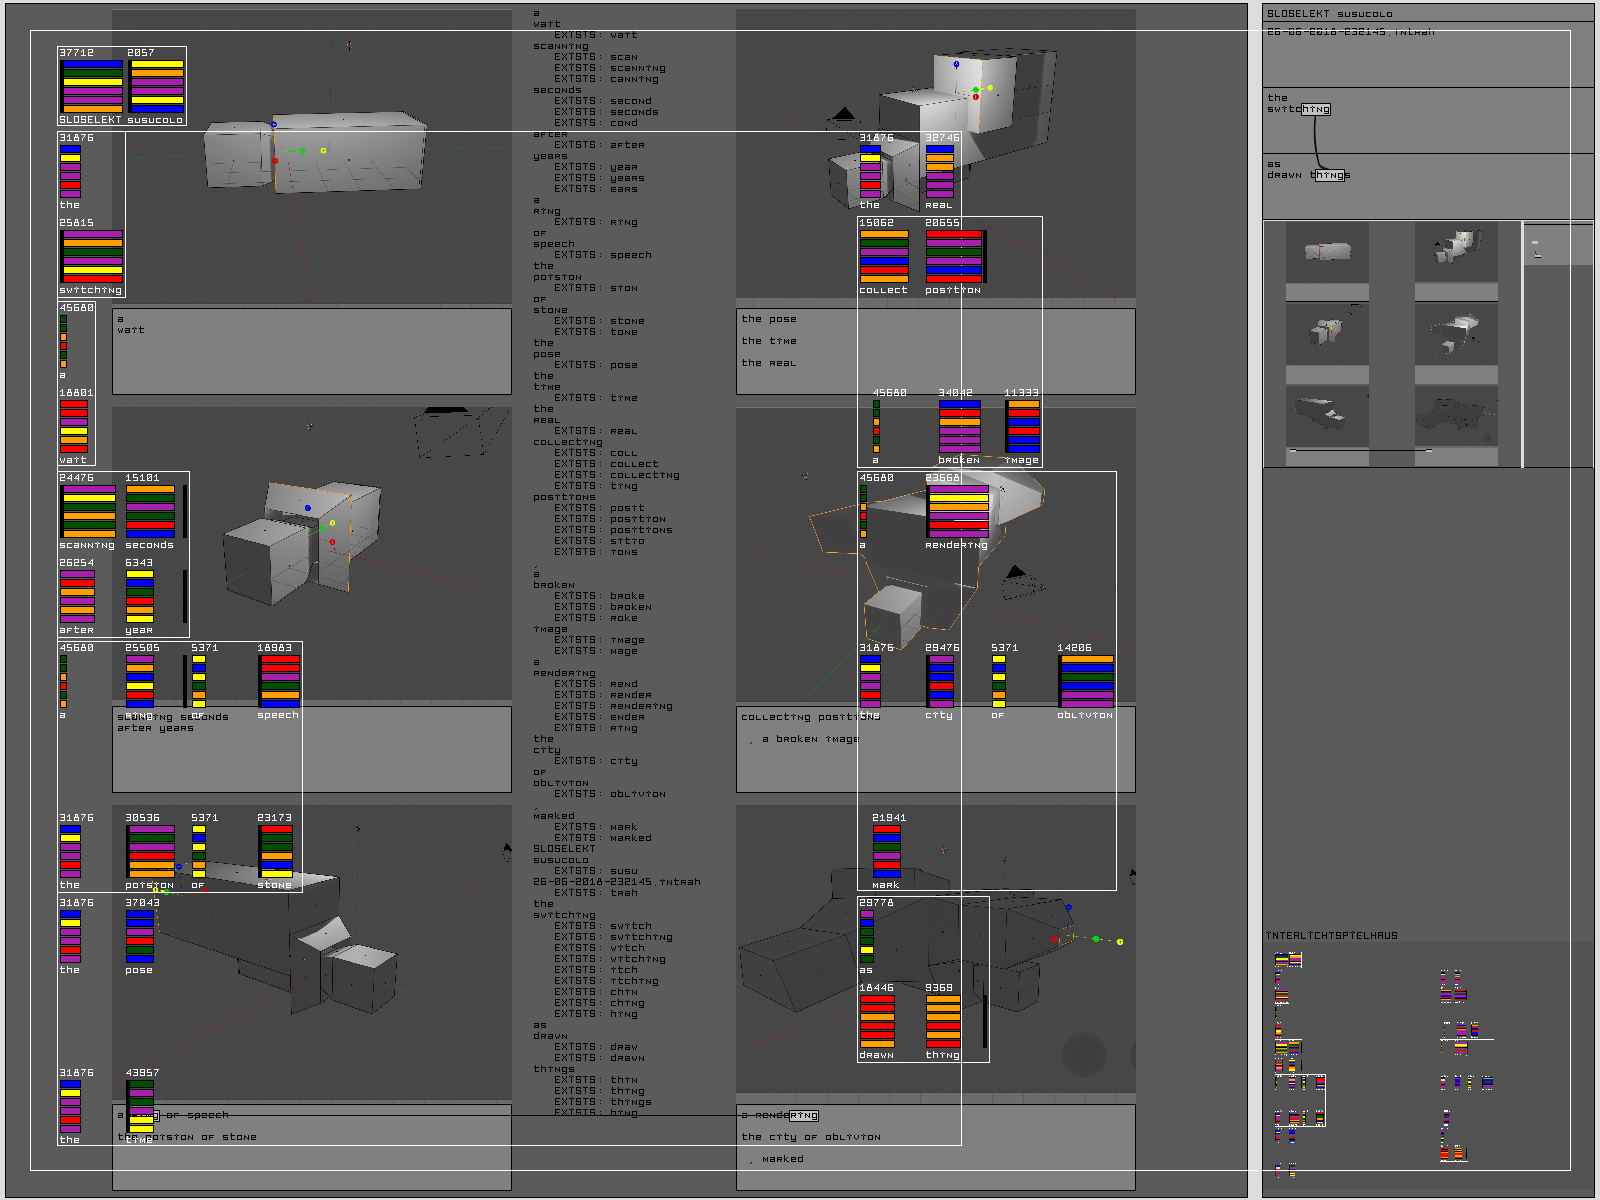Viewport: 1600px width, 1200px height.
Task: Click the highlighted 'hing' box in 'switching'
Action: point(1316,109)
